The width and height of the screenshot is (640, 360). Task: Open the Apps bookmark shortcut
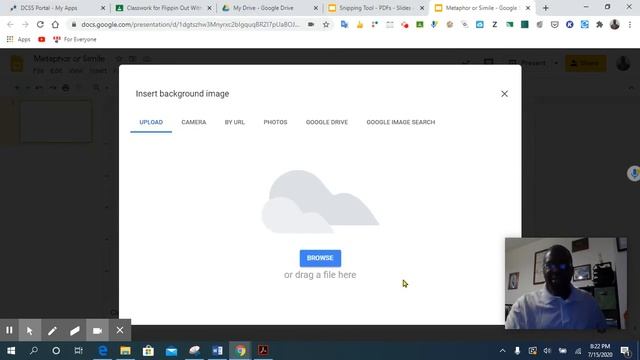point(19,39)
